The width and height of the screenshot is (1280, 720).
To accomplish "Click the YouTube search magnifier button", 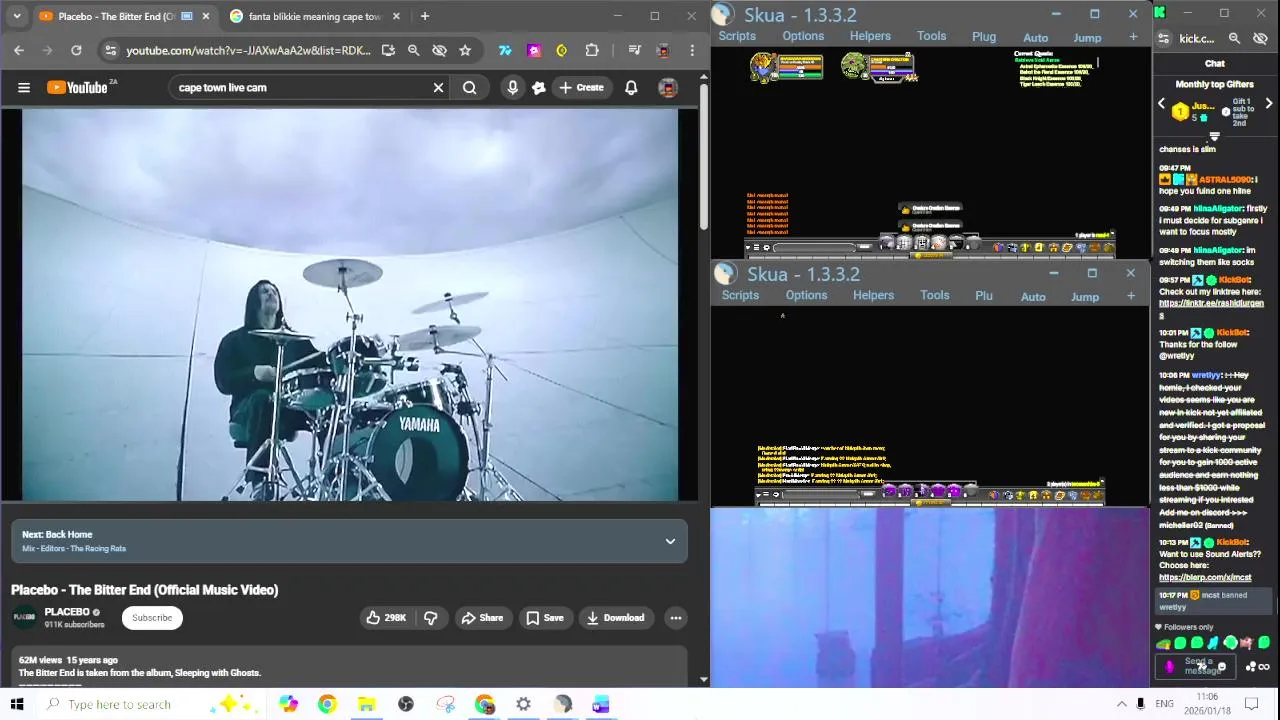I will (x=469, y=87).
